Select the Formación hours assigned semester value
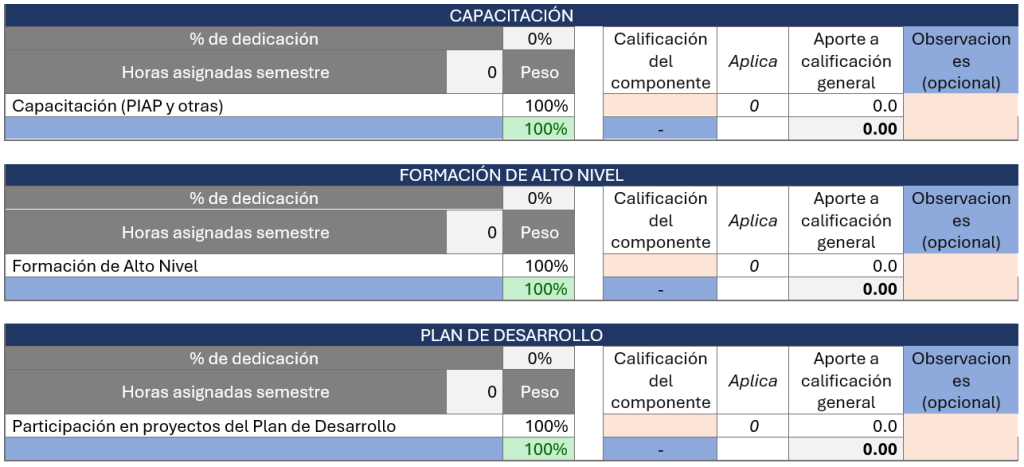 (474, 232)
